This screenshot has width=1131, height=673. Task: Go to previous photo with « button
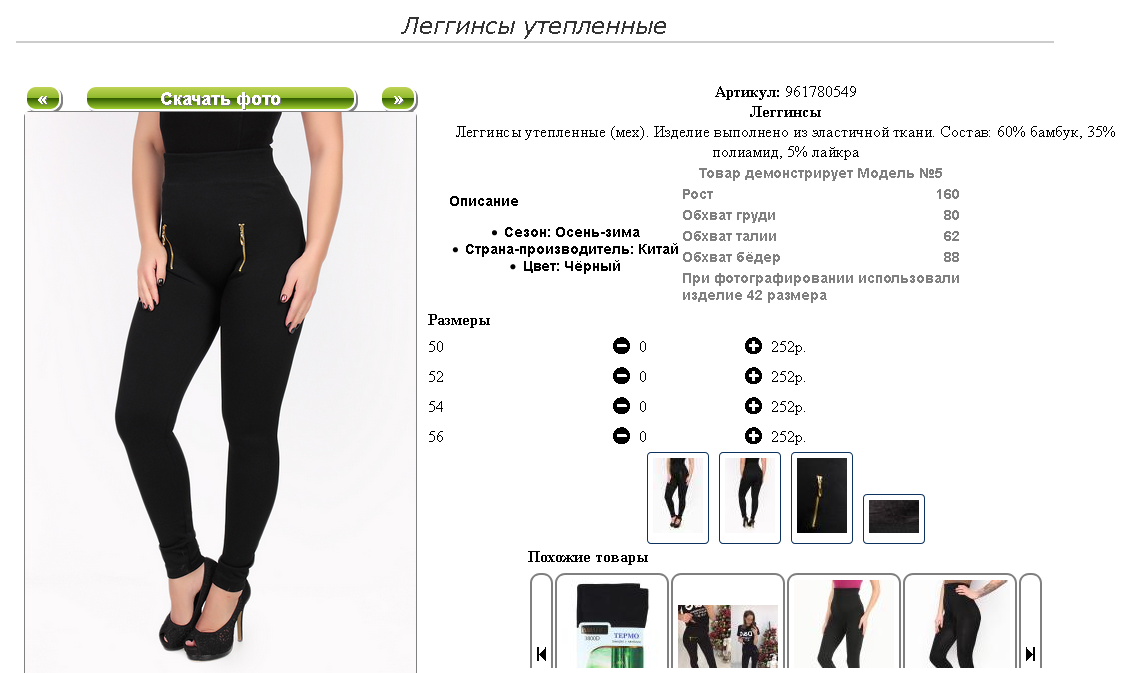(x=43, y=99)
